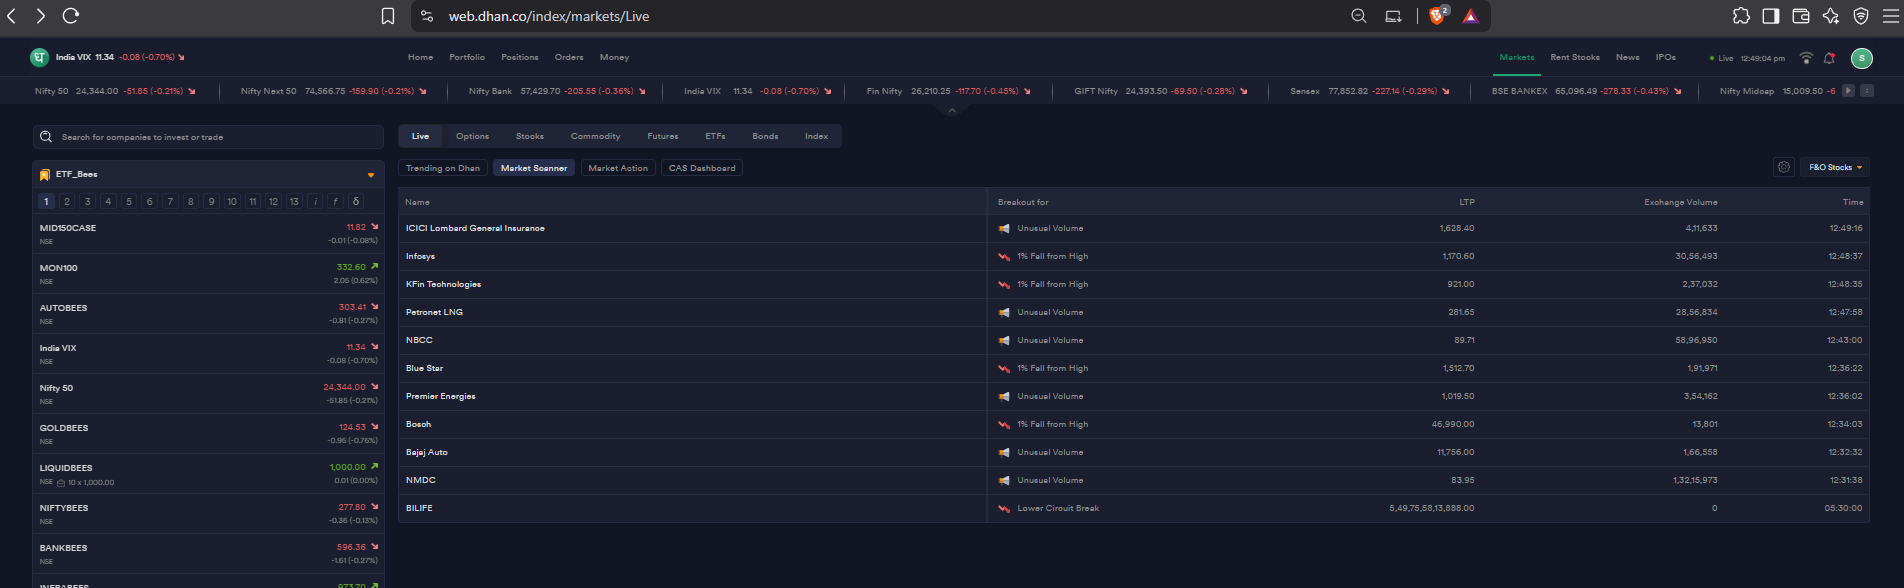This screenshot has height=588, width=1904.
Task: Click the ticker bar play button
Action: point(1848,91)
